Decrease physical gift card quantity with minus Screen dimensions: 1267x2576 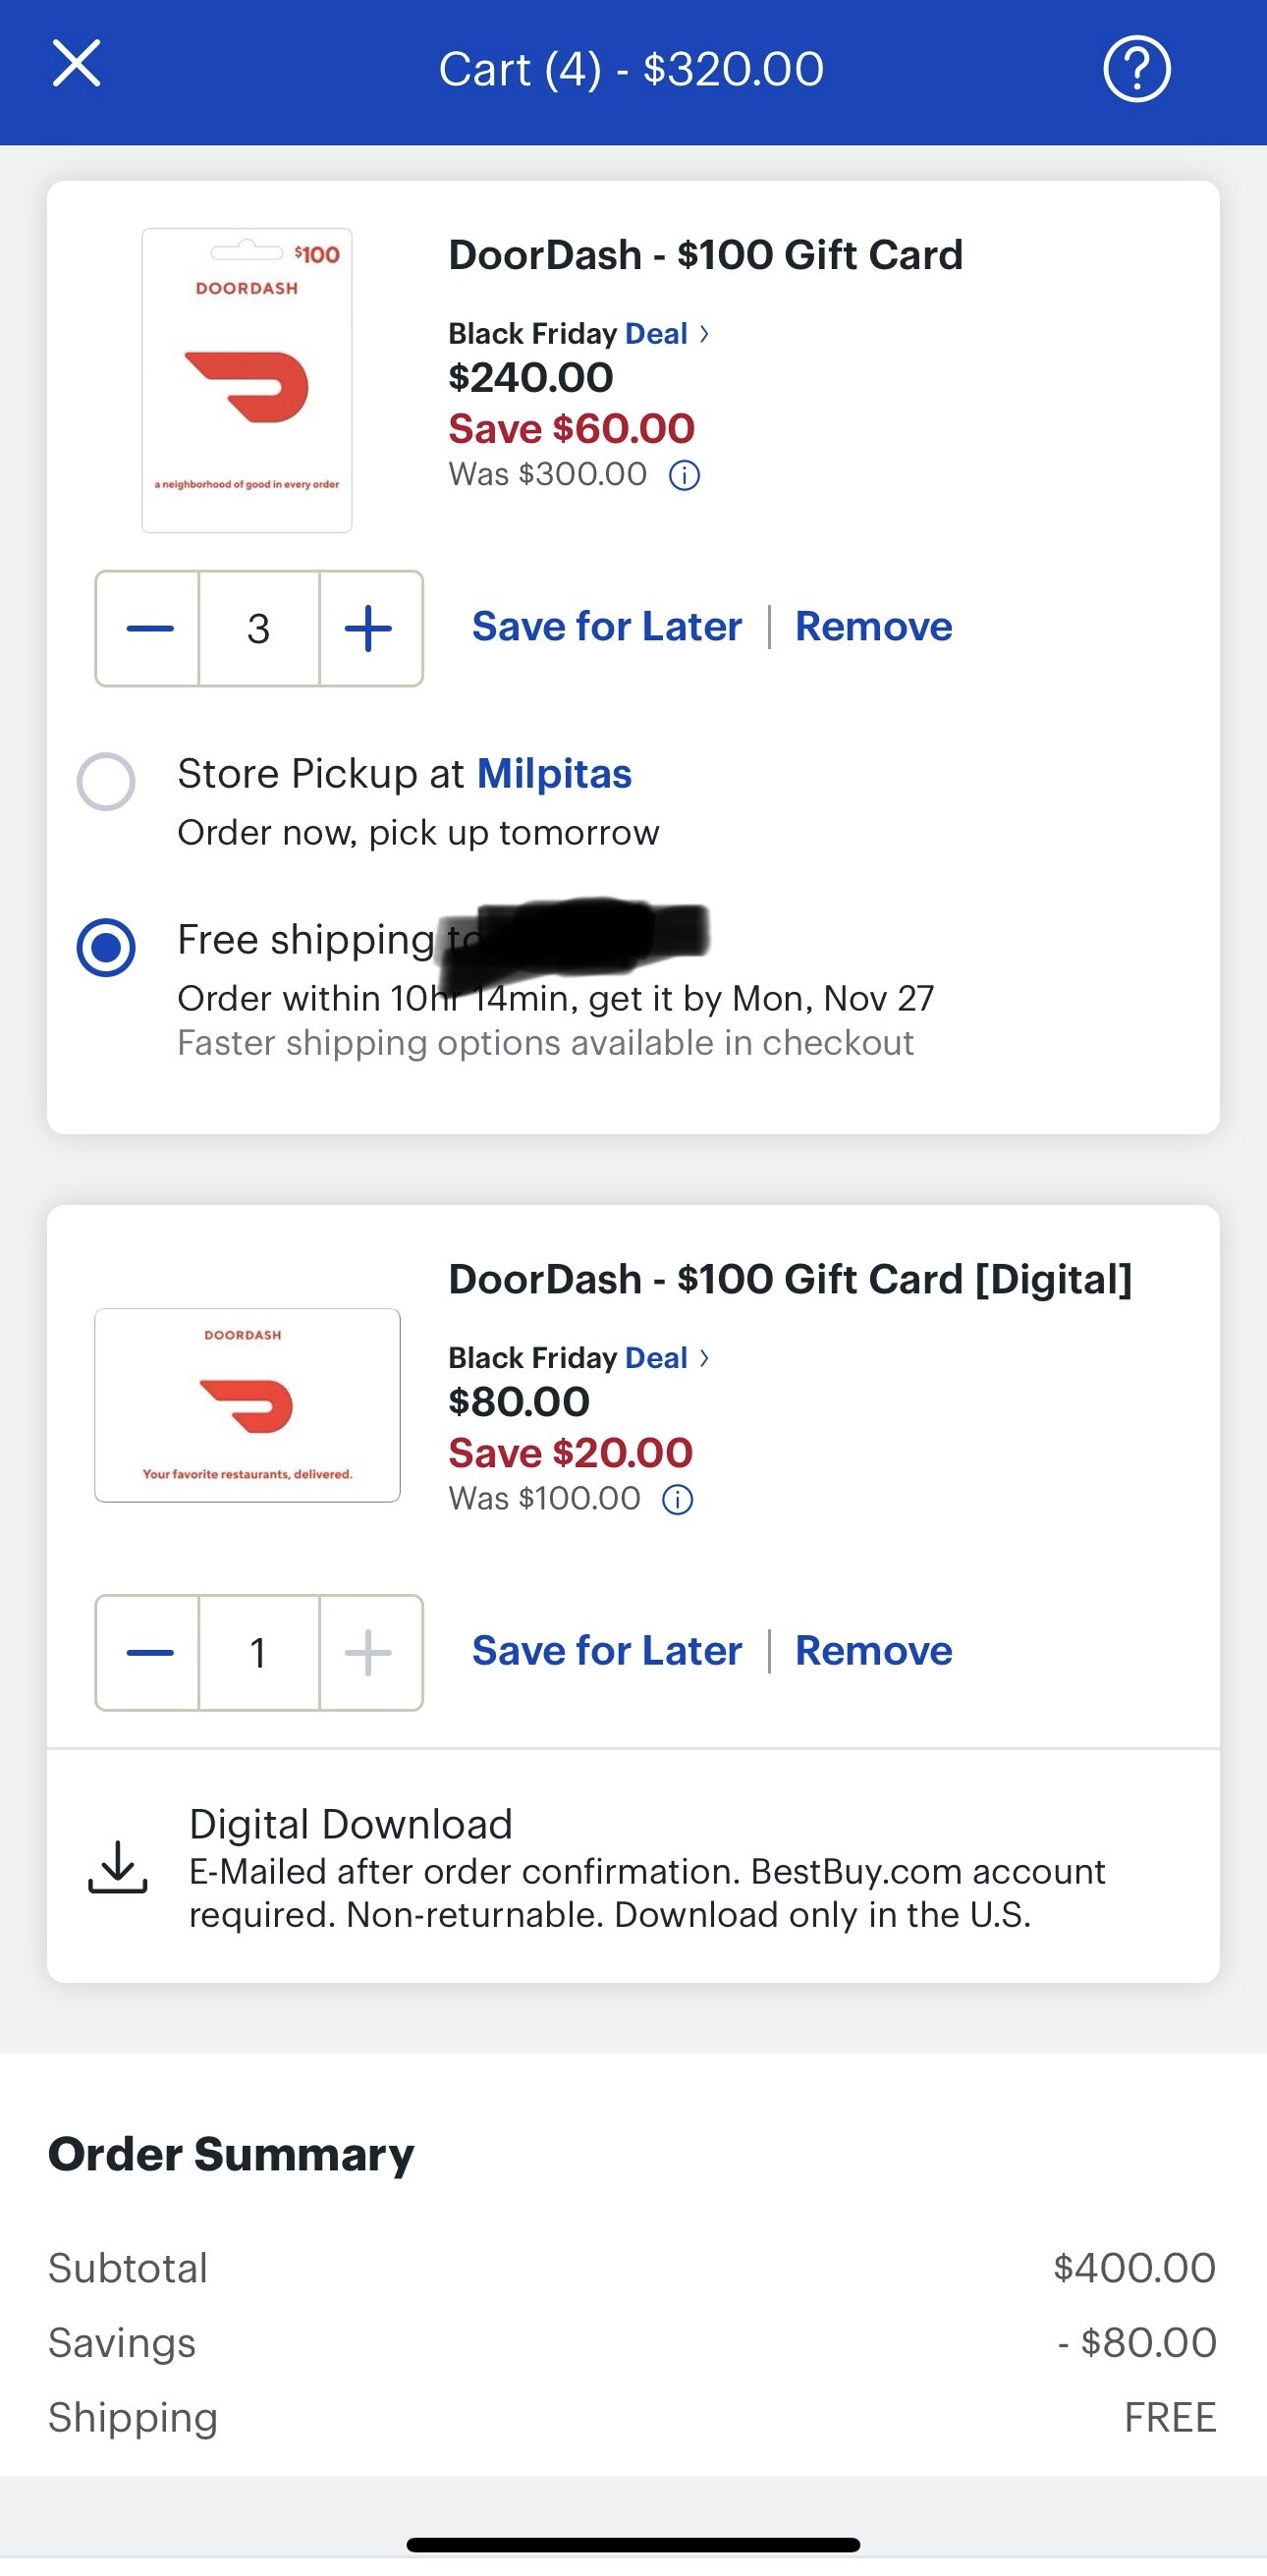(149, 628)
